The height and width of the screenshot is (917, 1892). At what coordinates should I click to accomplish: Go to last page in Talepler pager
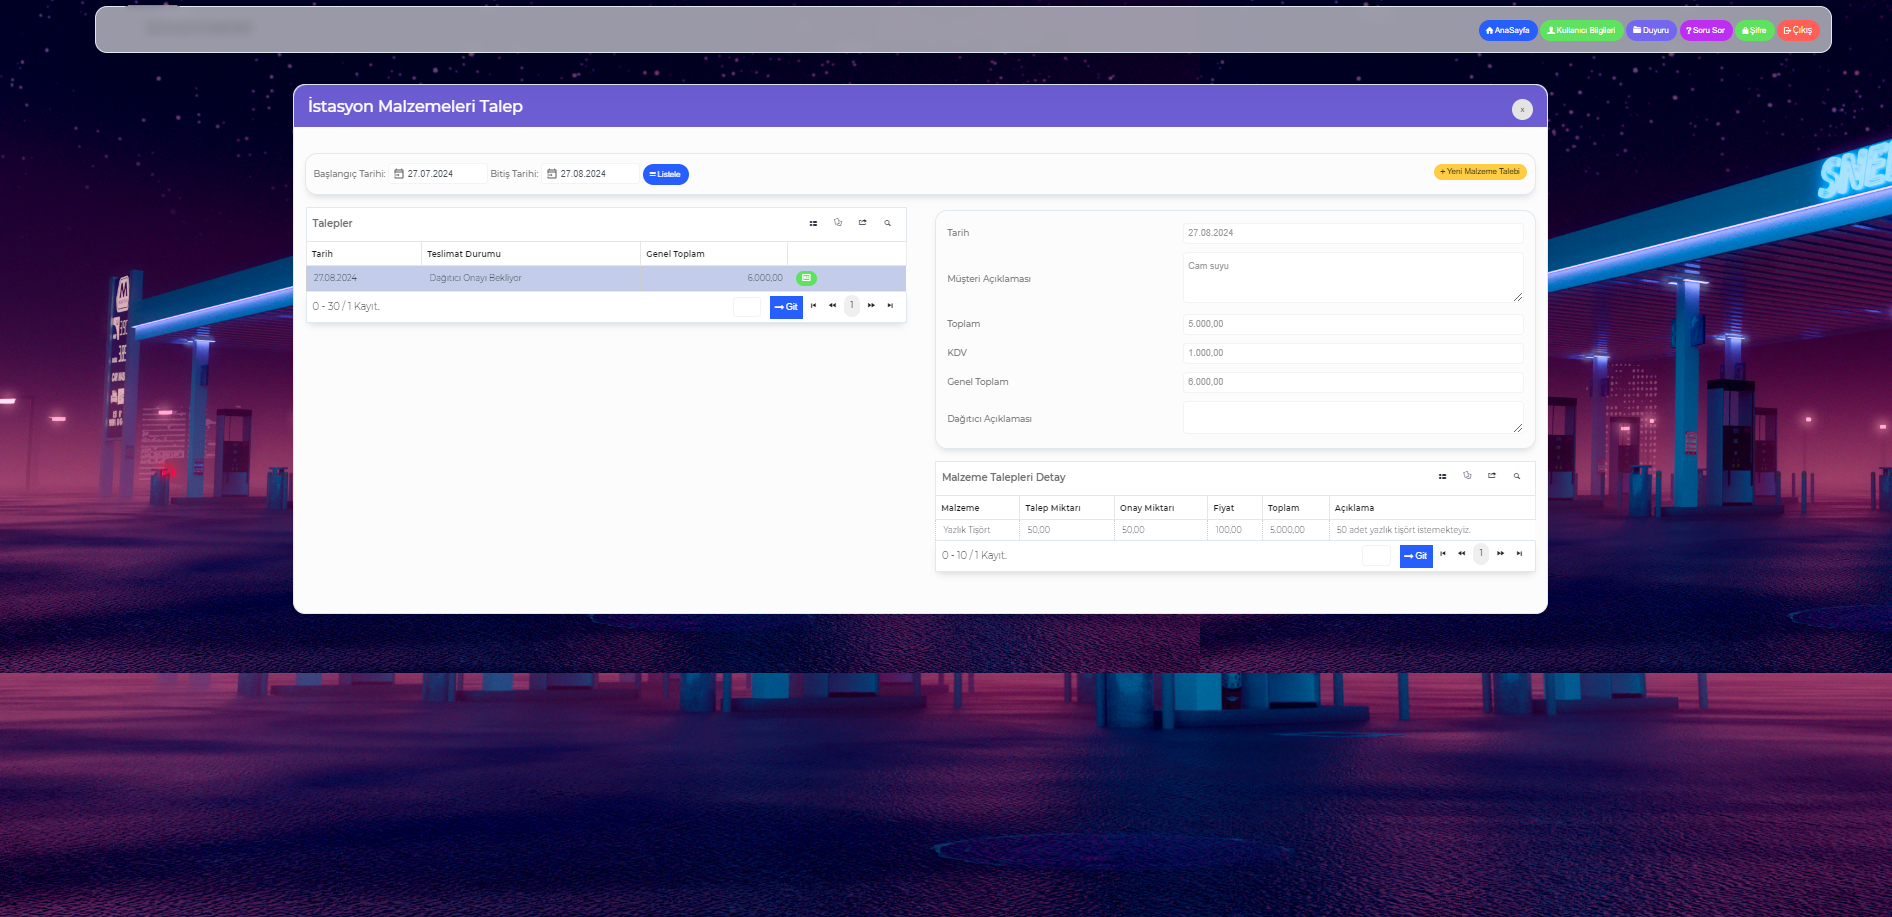890,306
